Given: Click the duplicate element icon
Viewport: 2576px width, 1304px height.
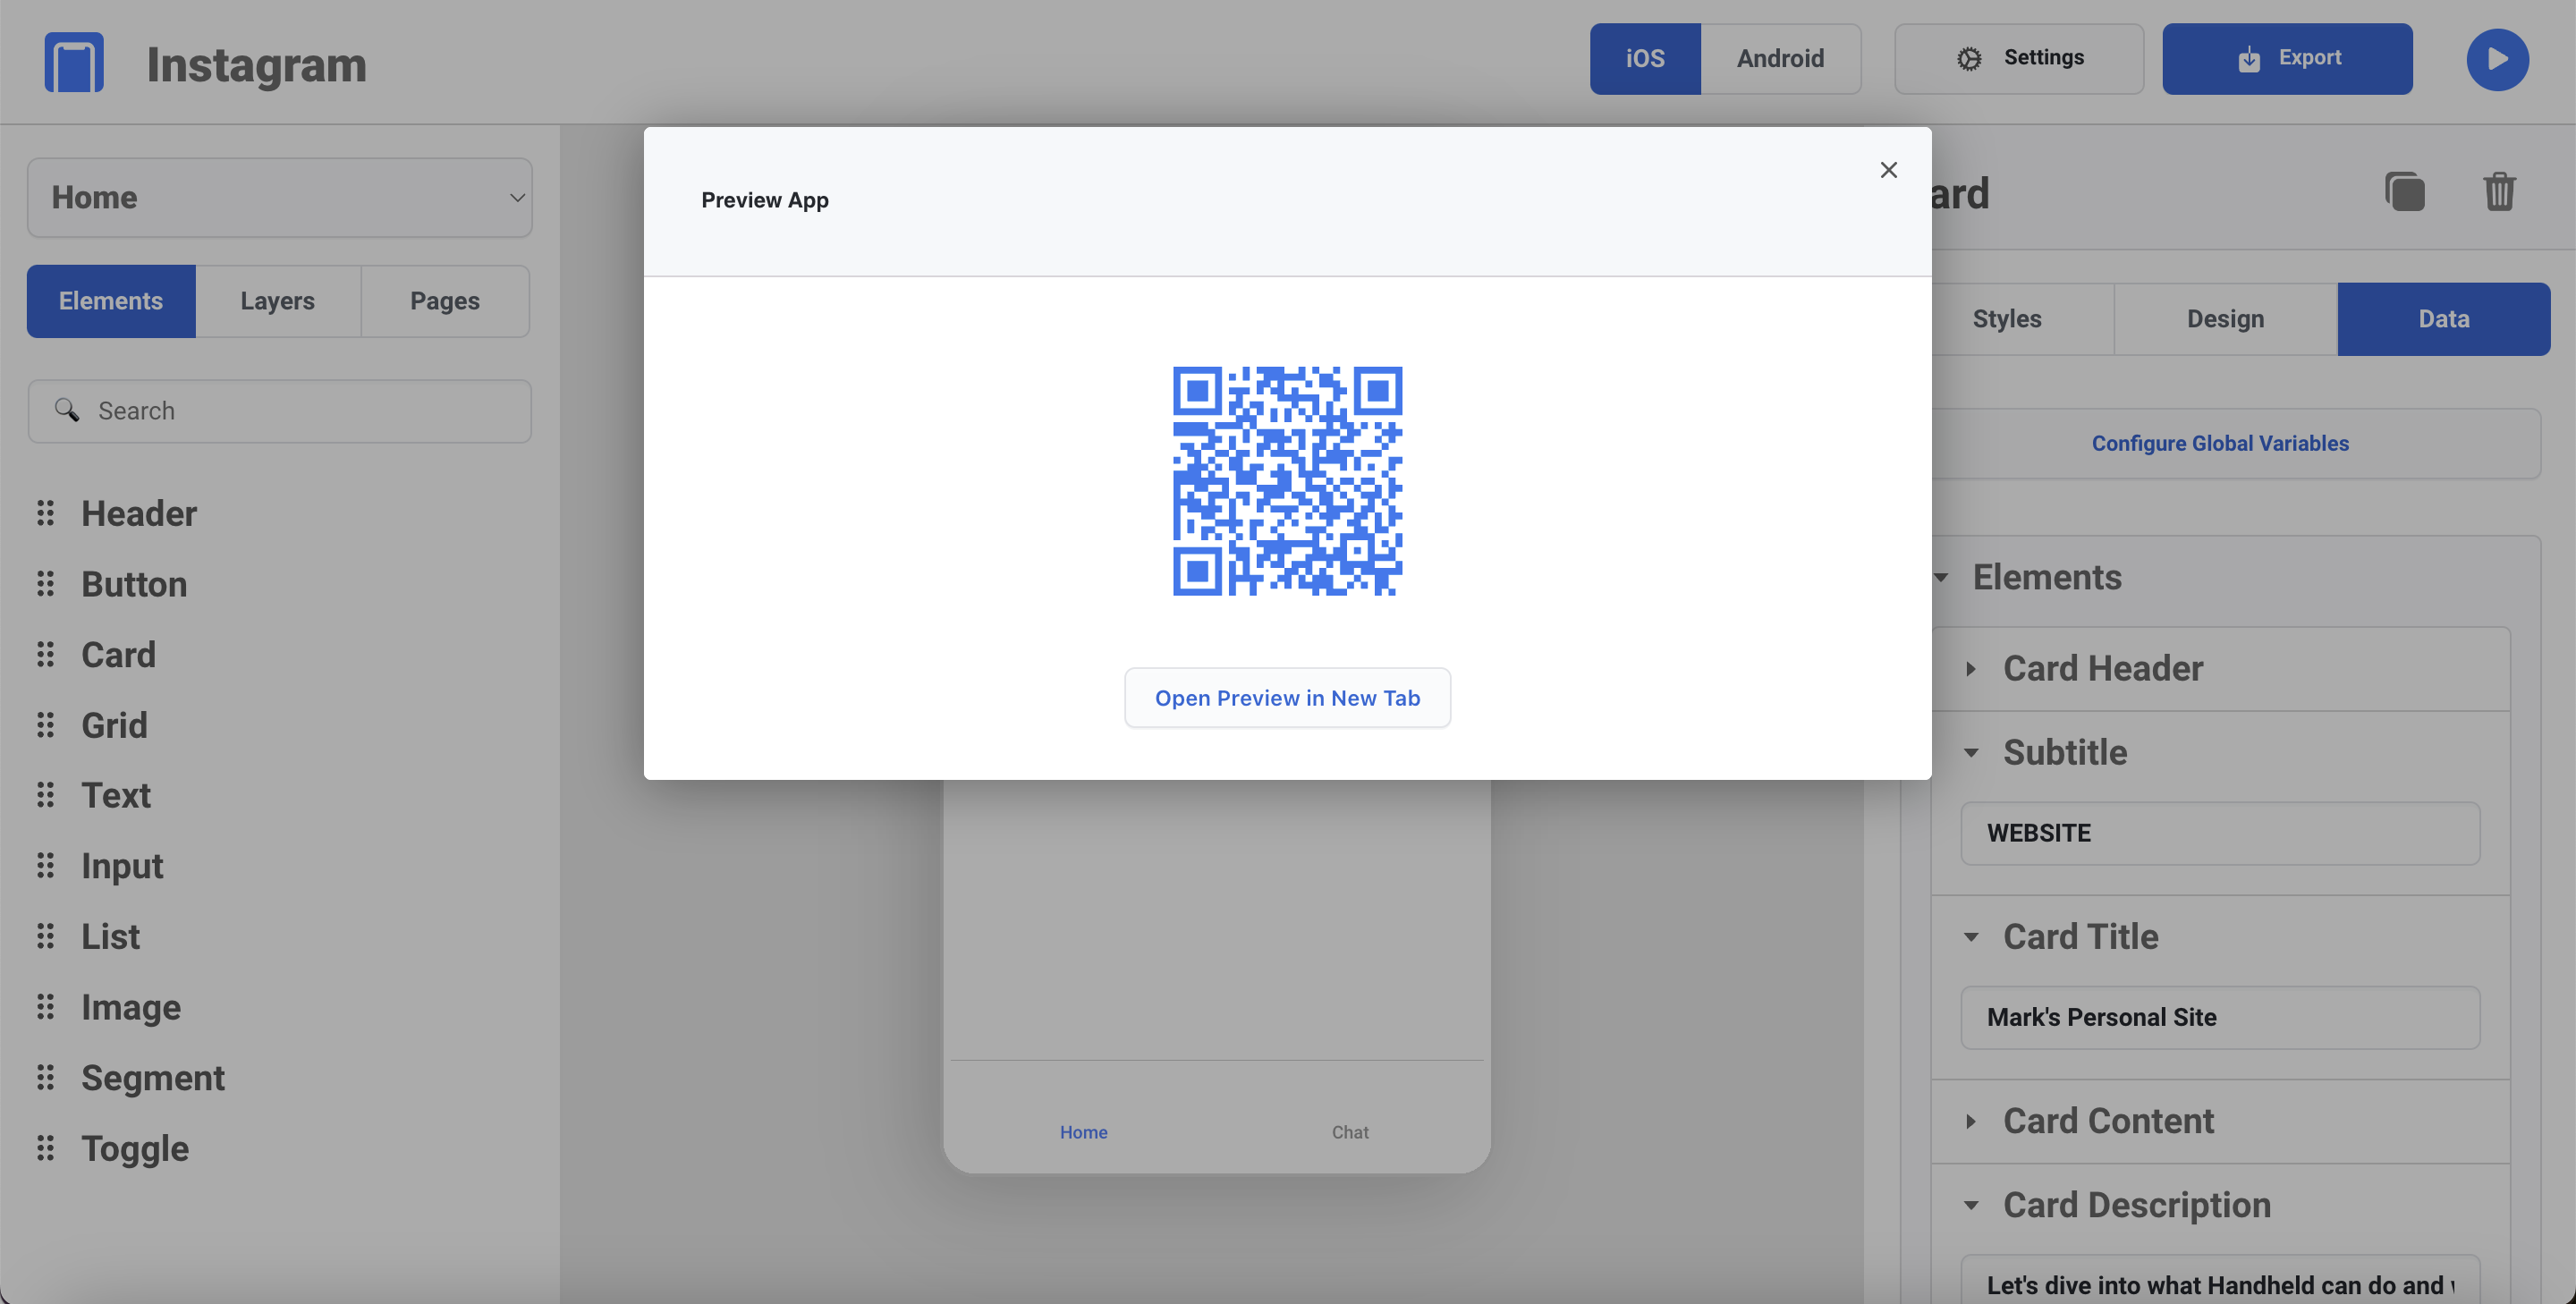Looking at the screenshot, I should point(2404,192).
